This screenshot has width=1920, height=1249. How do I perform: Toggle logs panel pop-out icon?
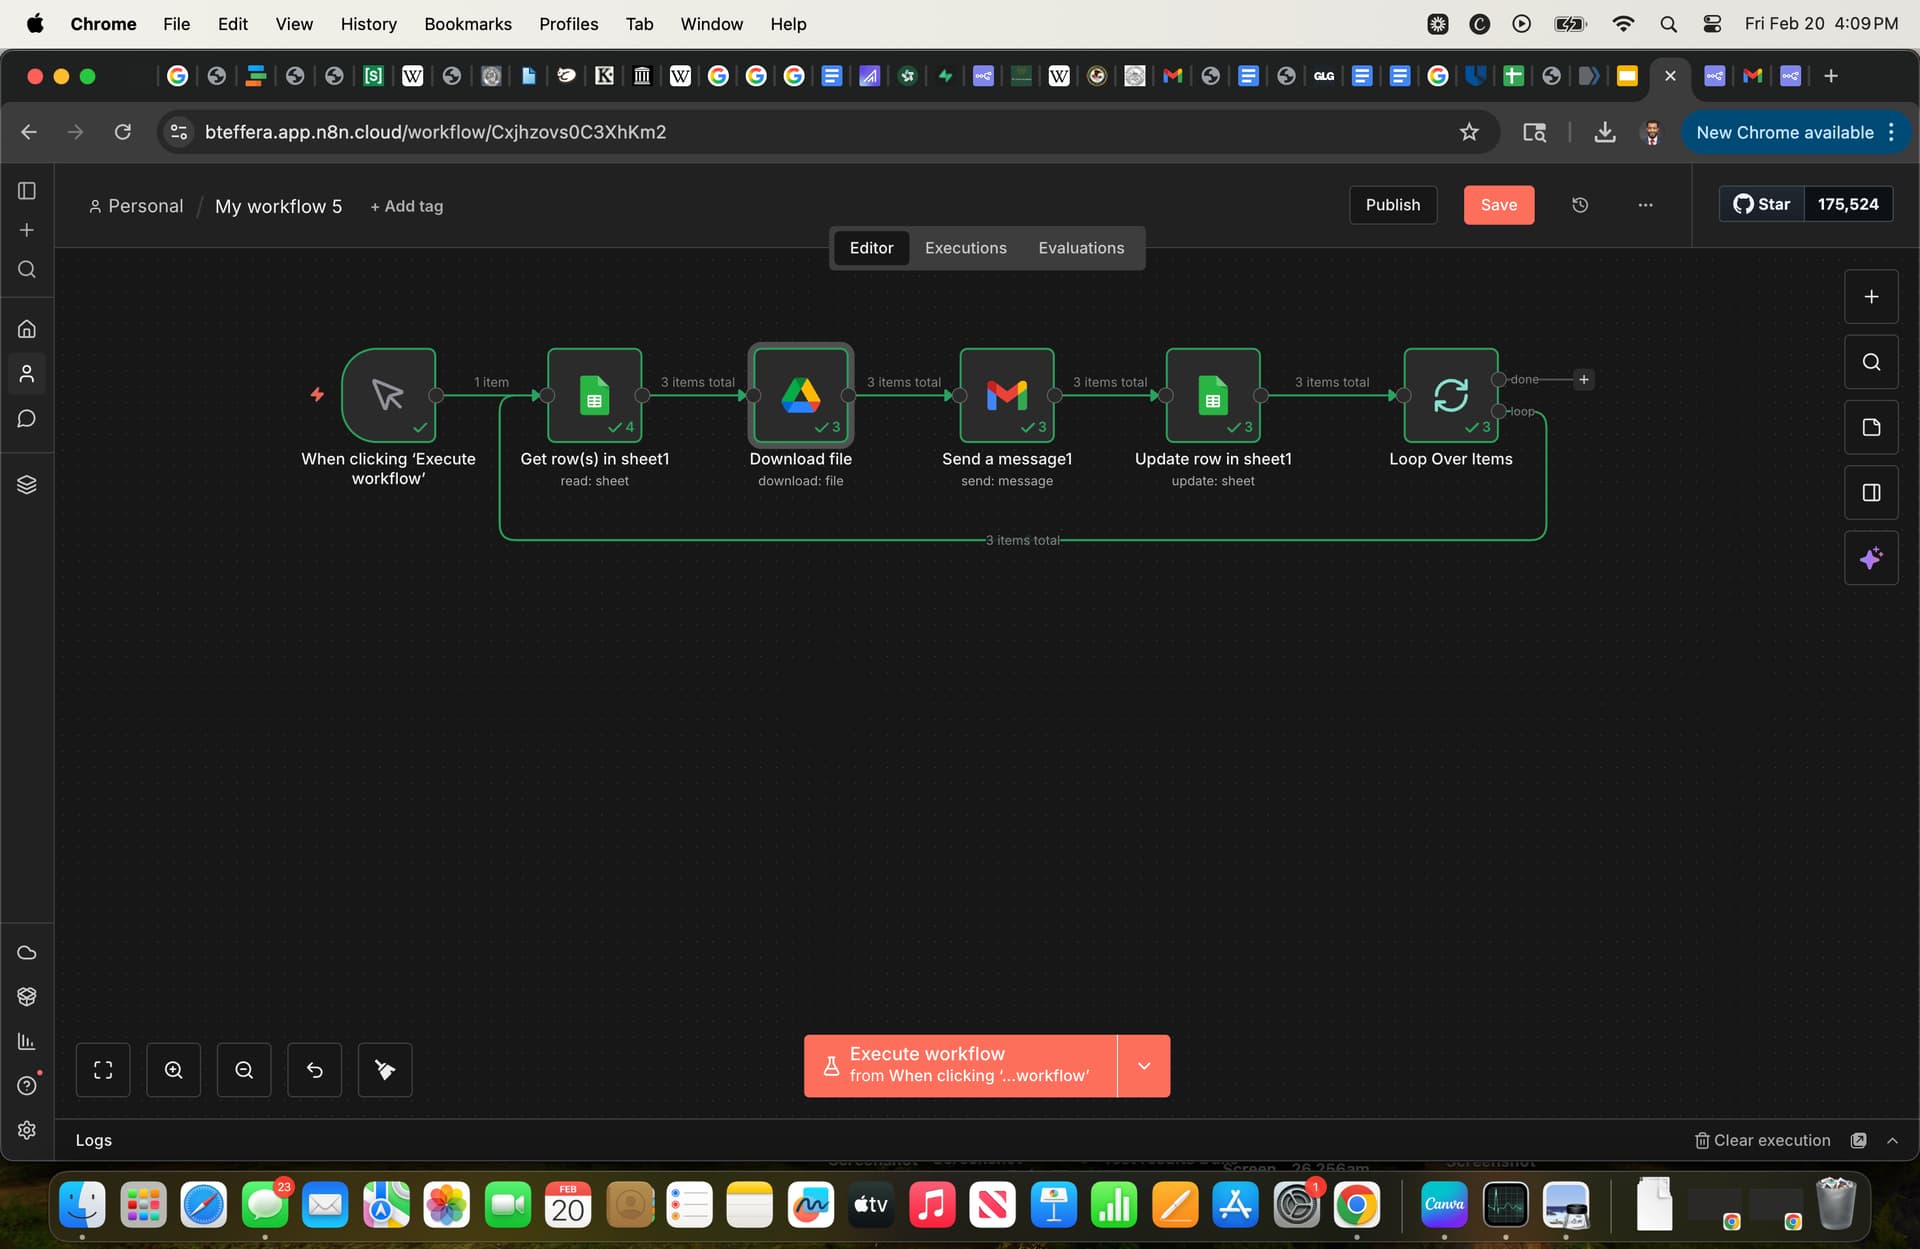pyautogui.click(x=1858, y=1140)
